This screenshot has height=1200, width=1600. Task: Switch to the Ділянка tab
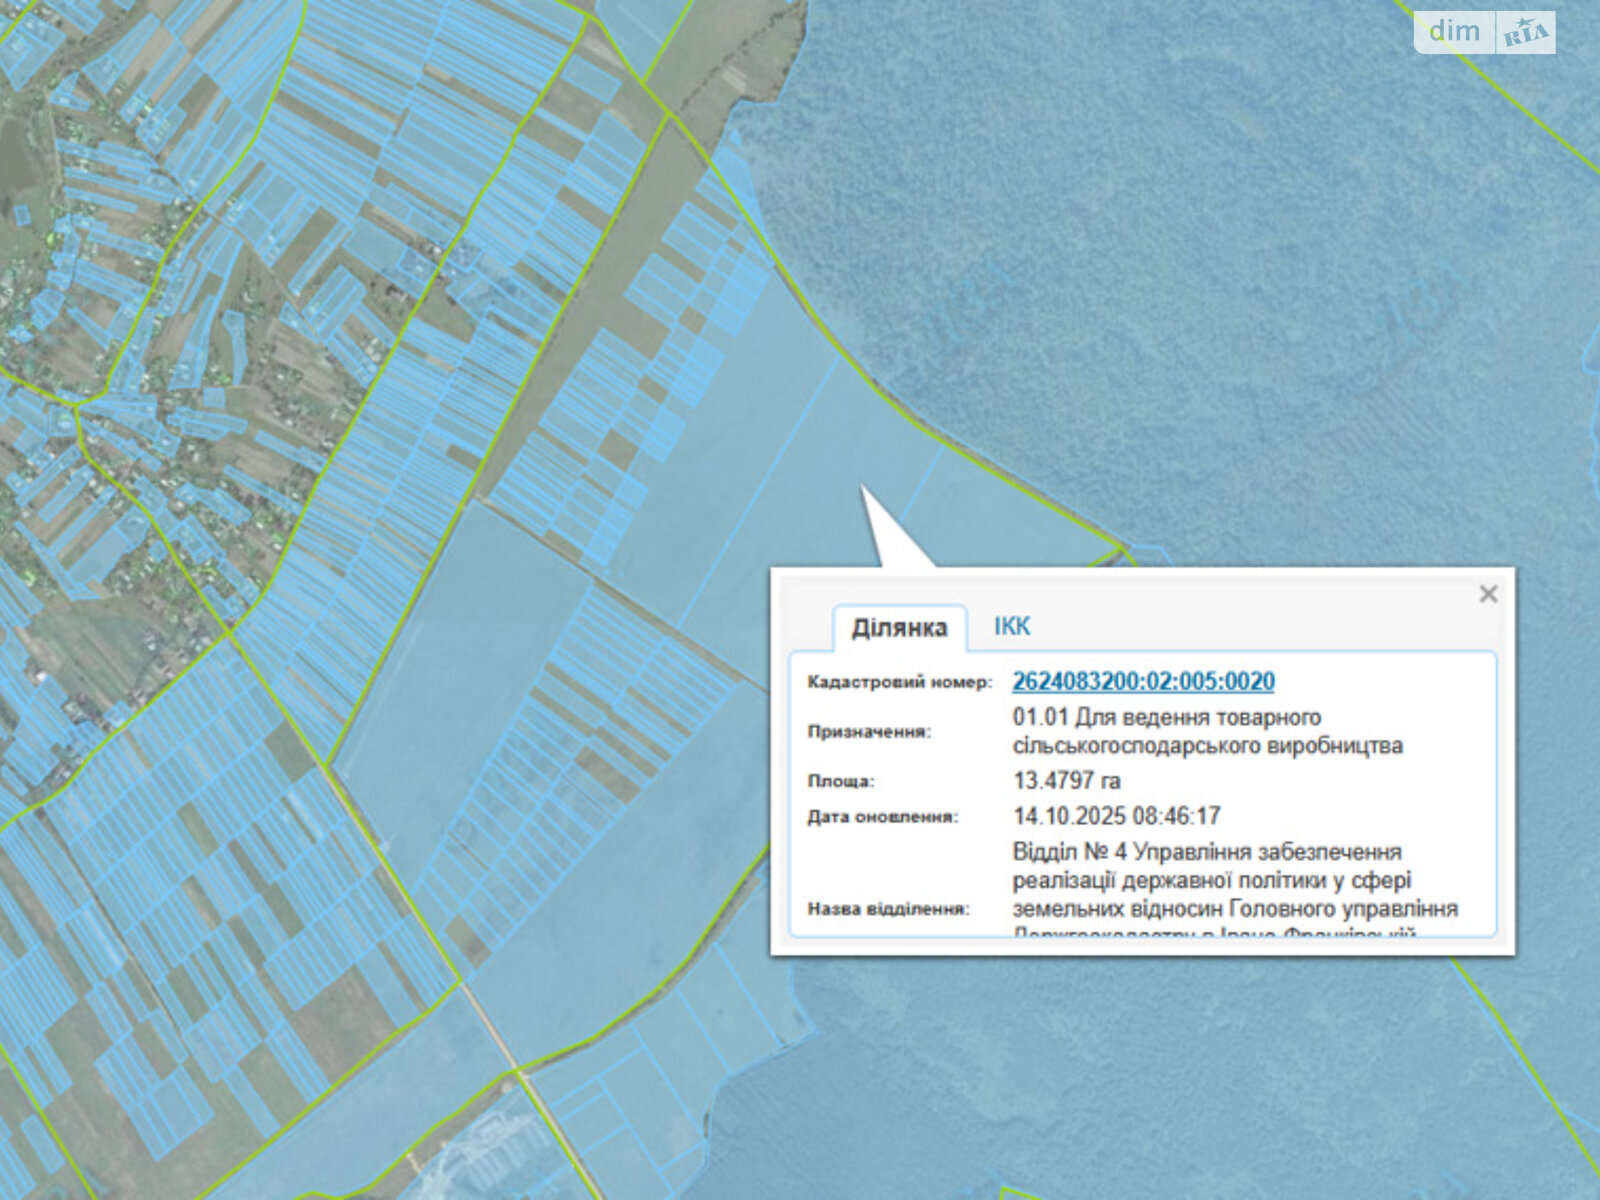tap(899, 628)
